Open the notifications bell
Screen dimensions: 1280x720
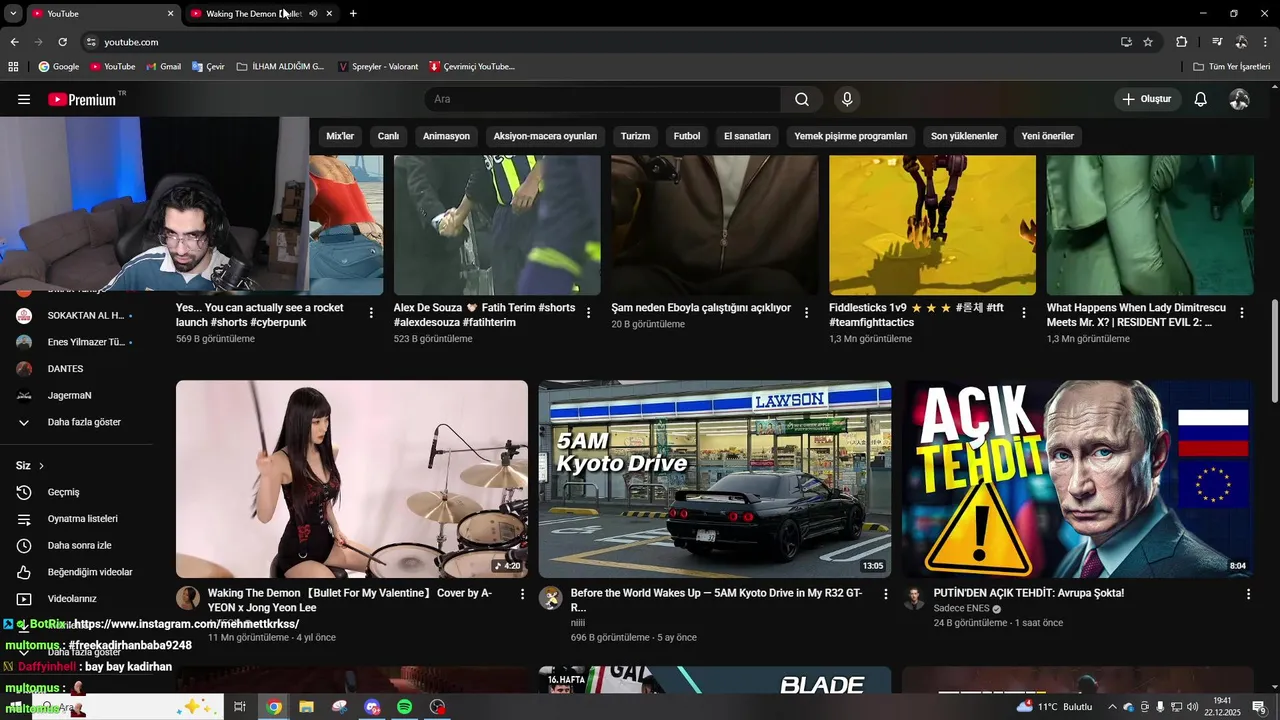pyautogui.click(x=1201, y=99)
